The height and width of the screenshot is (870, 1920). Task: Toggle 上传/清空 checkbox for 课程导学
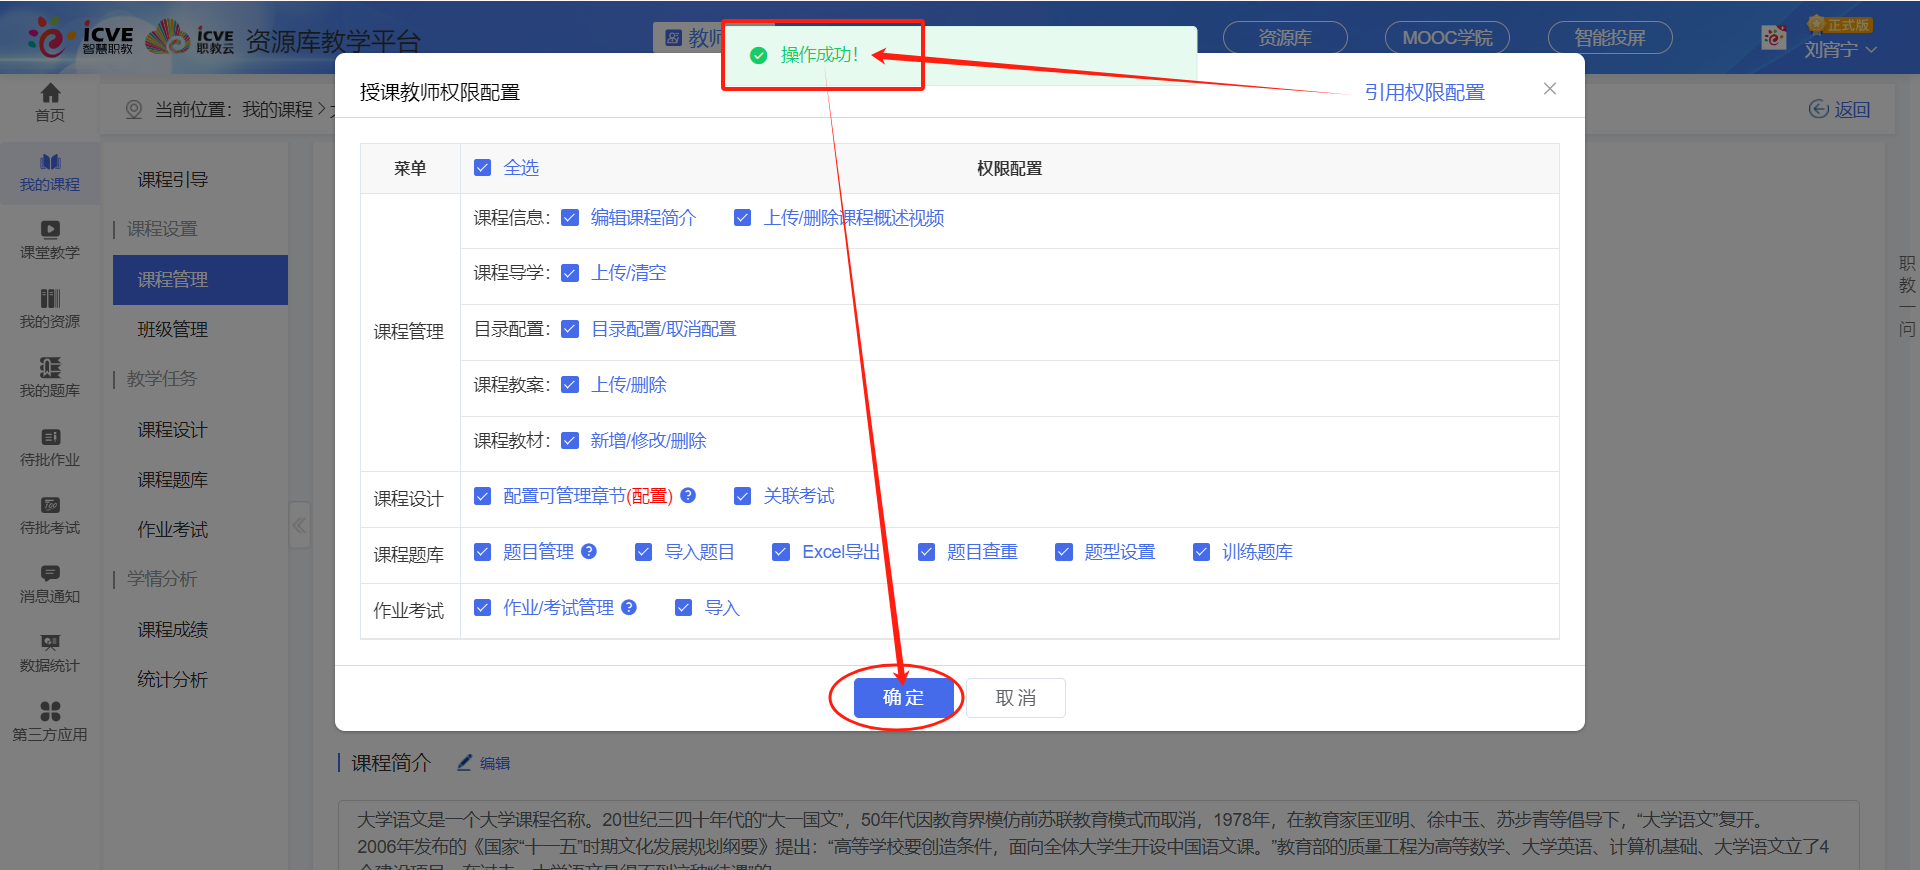coord(570,273)
